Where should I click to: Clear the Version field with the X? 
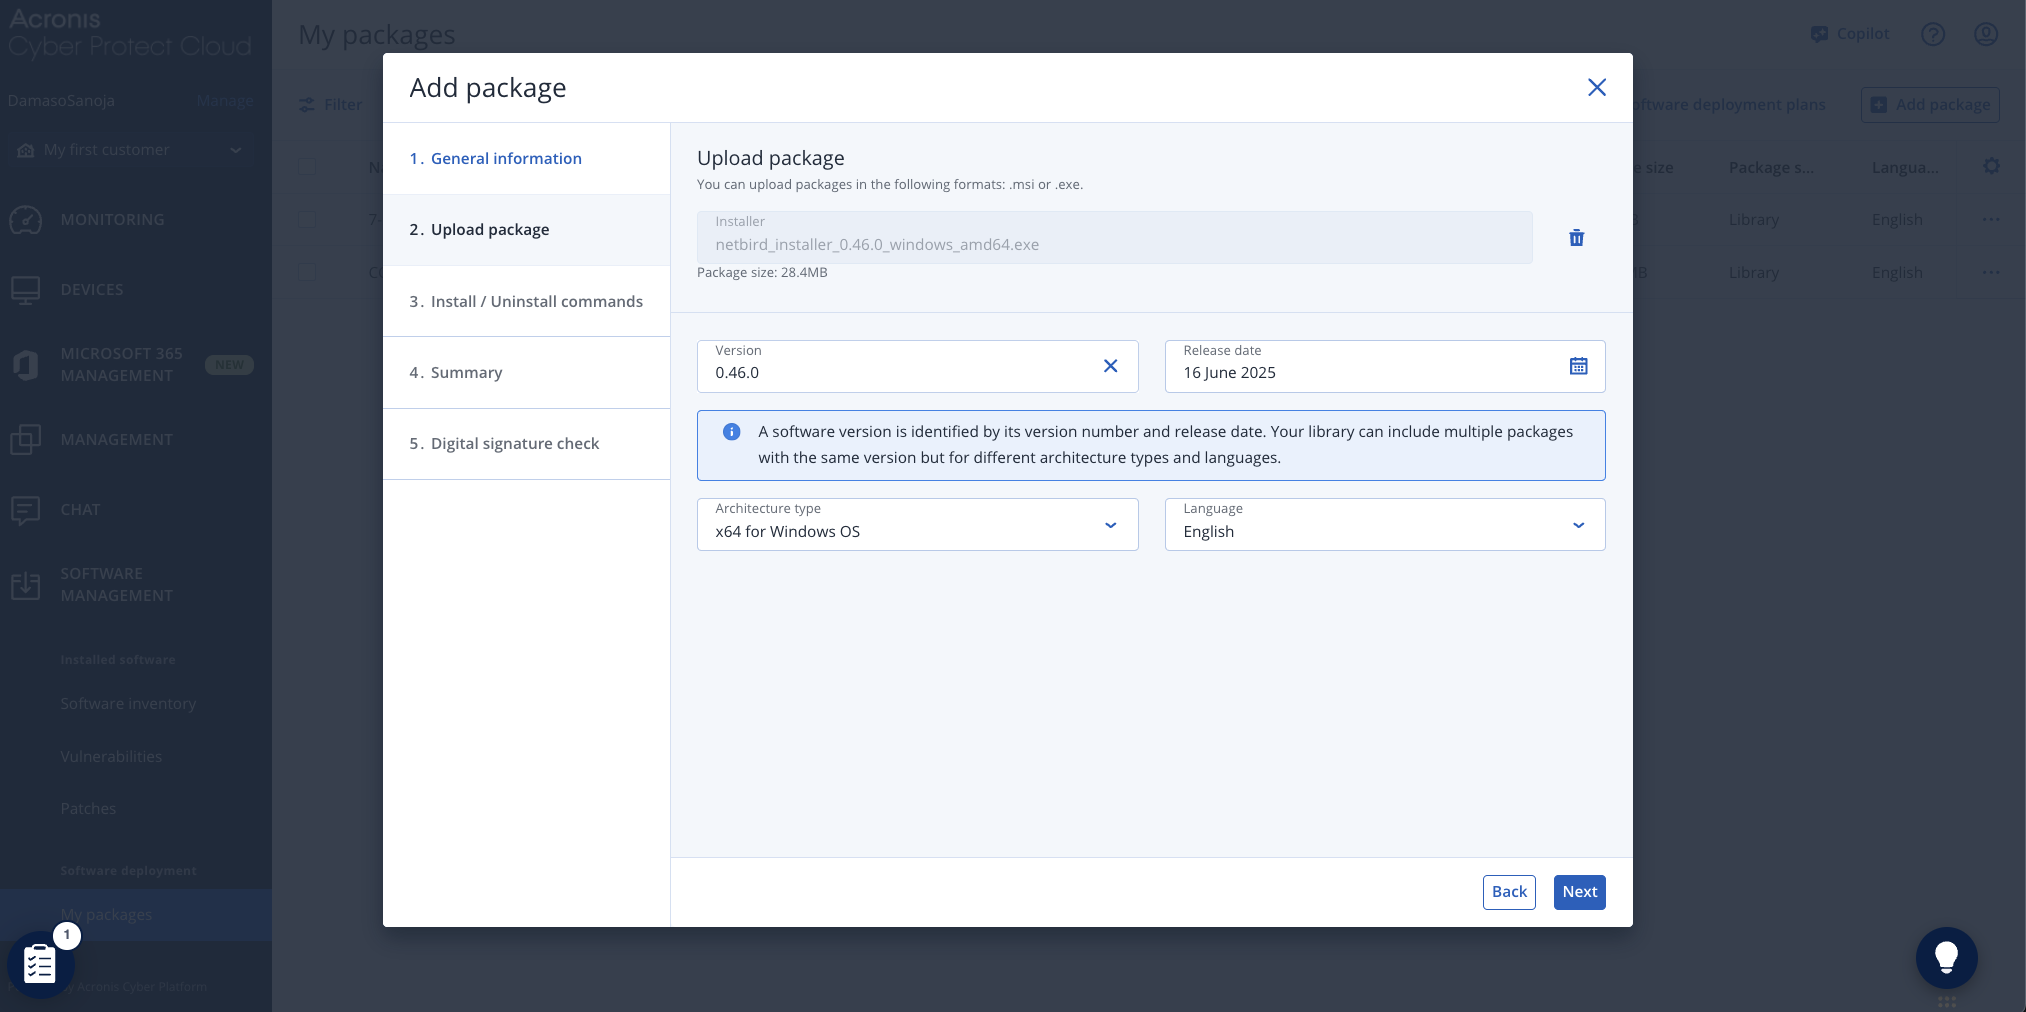pyautogui.click(x=1110, y=366)
